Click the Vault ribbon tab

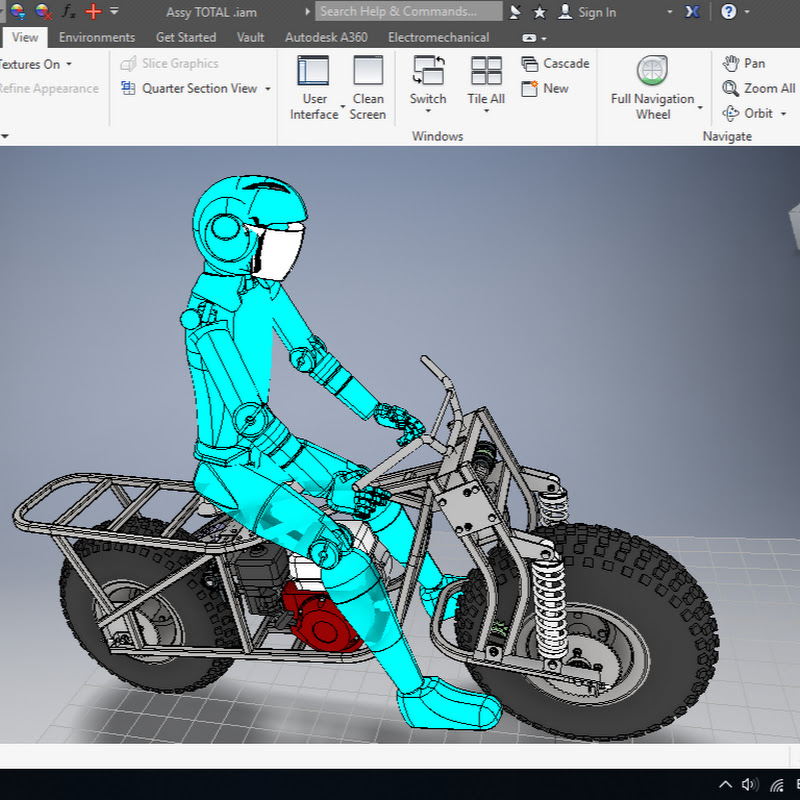tap(251, 37)
